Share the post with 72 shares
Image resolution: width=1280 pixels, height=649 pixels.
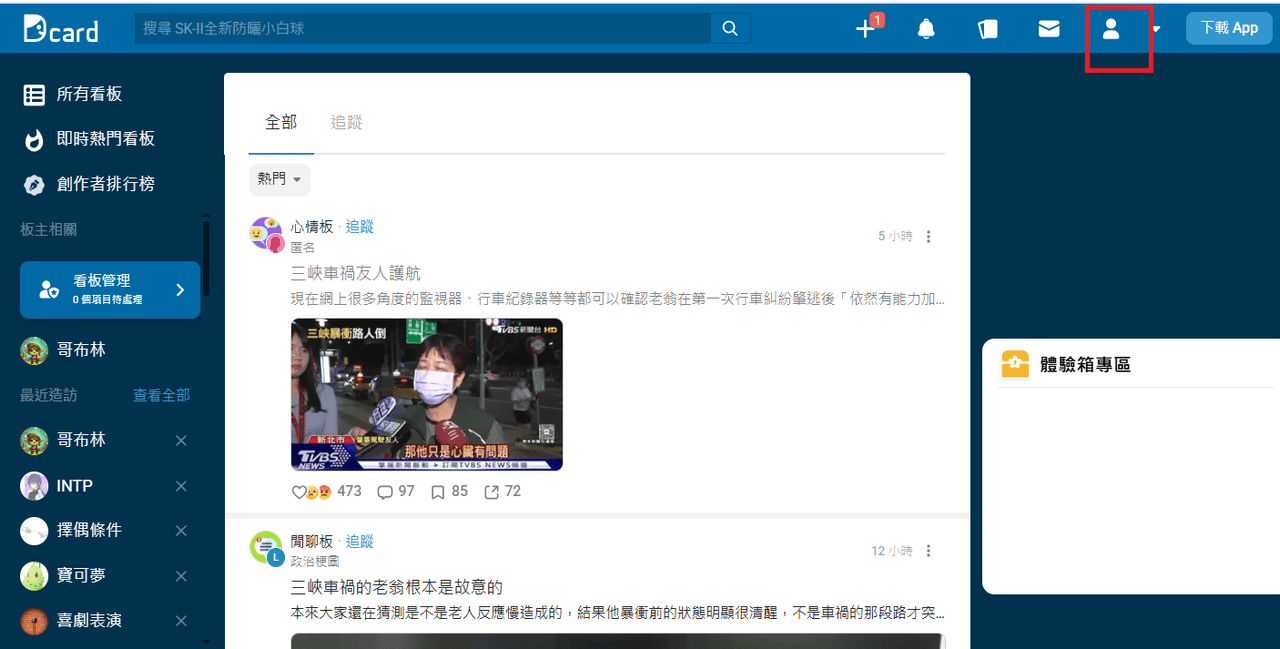[502, 492]
